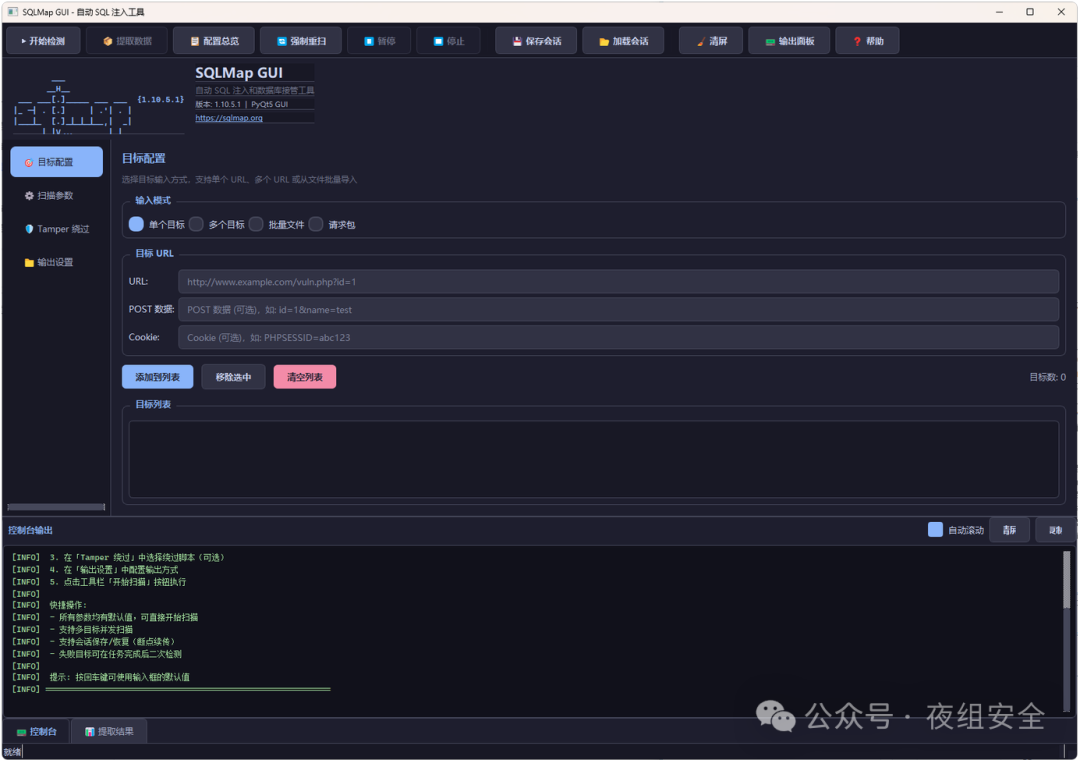This screenshot has width=1080, height=760.
Task: Click console line 5. 点击工具栏
Action: pyautogui.click(x=117, y=582)
